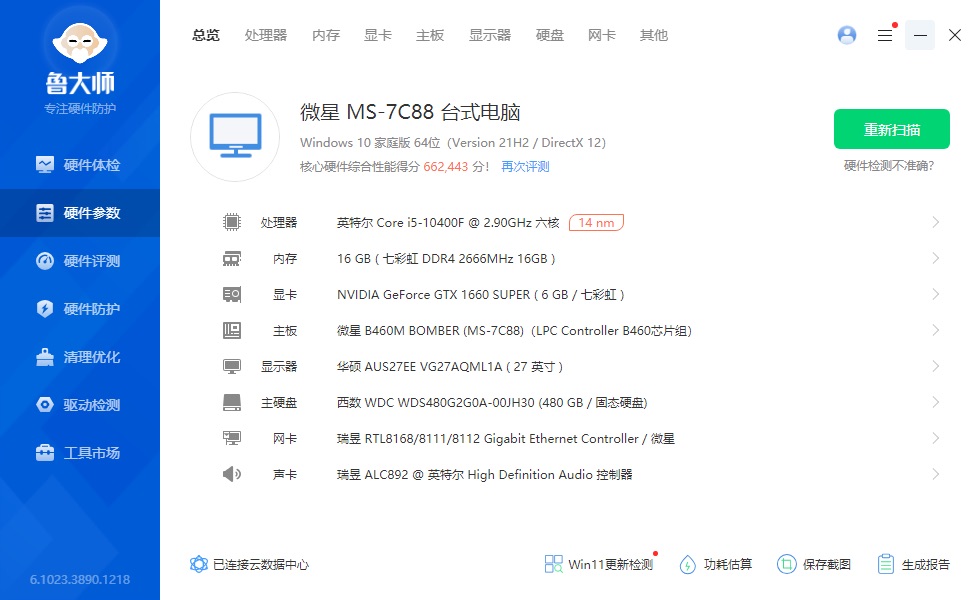The height and width of the screenshot is (600, 980).
Task: Click the Windows 10 家庭版 version line
Action: (452, 142)
